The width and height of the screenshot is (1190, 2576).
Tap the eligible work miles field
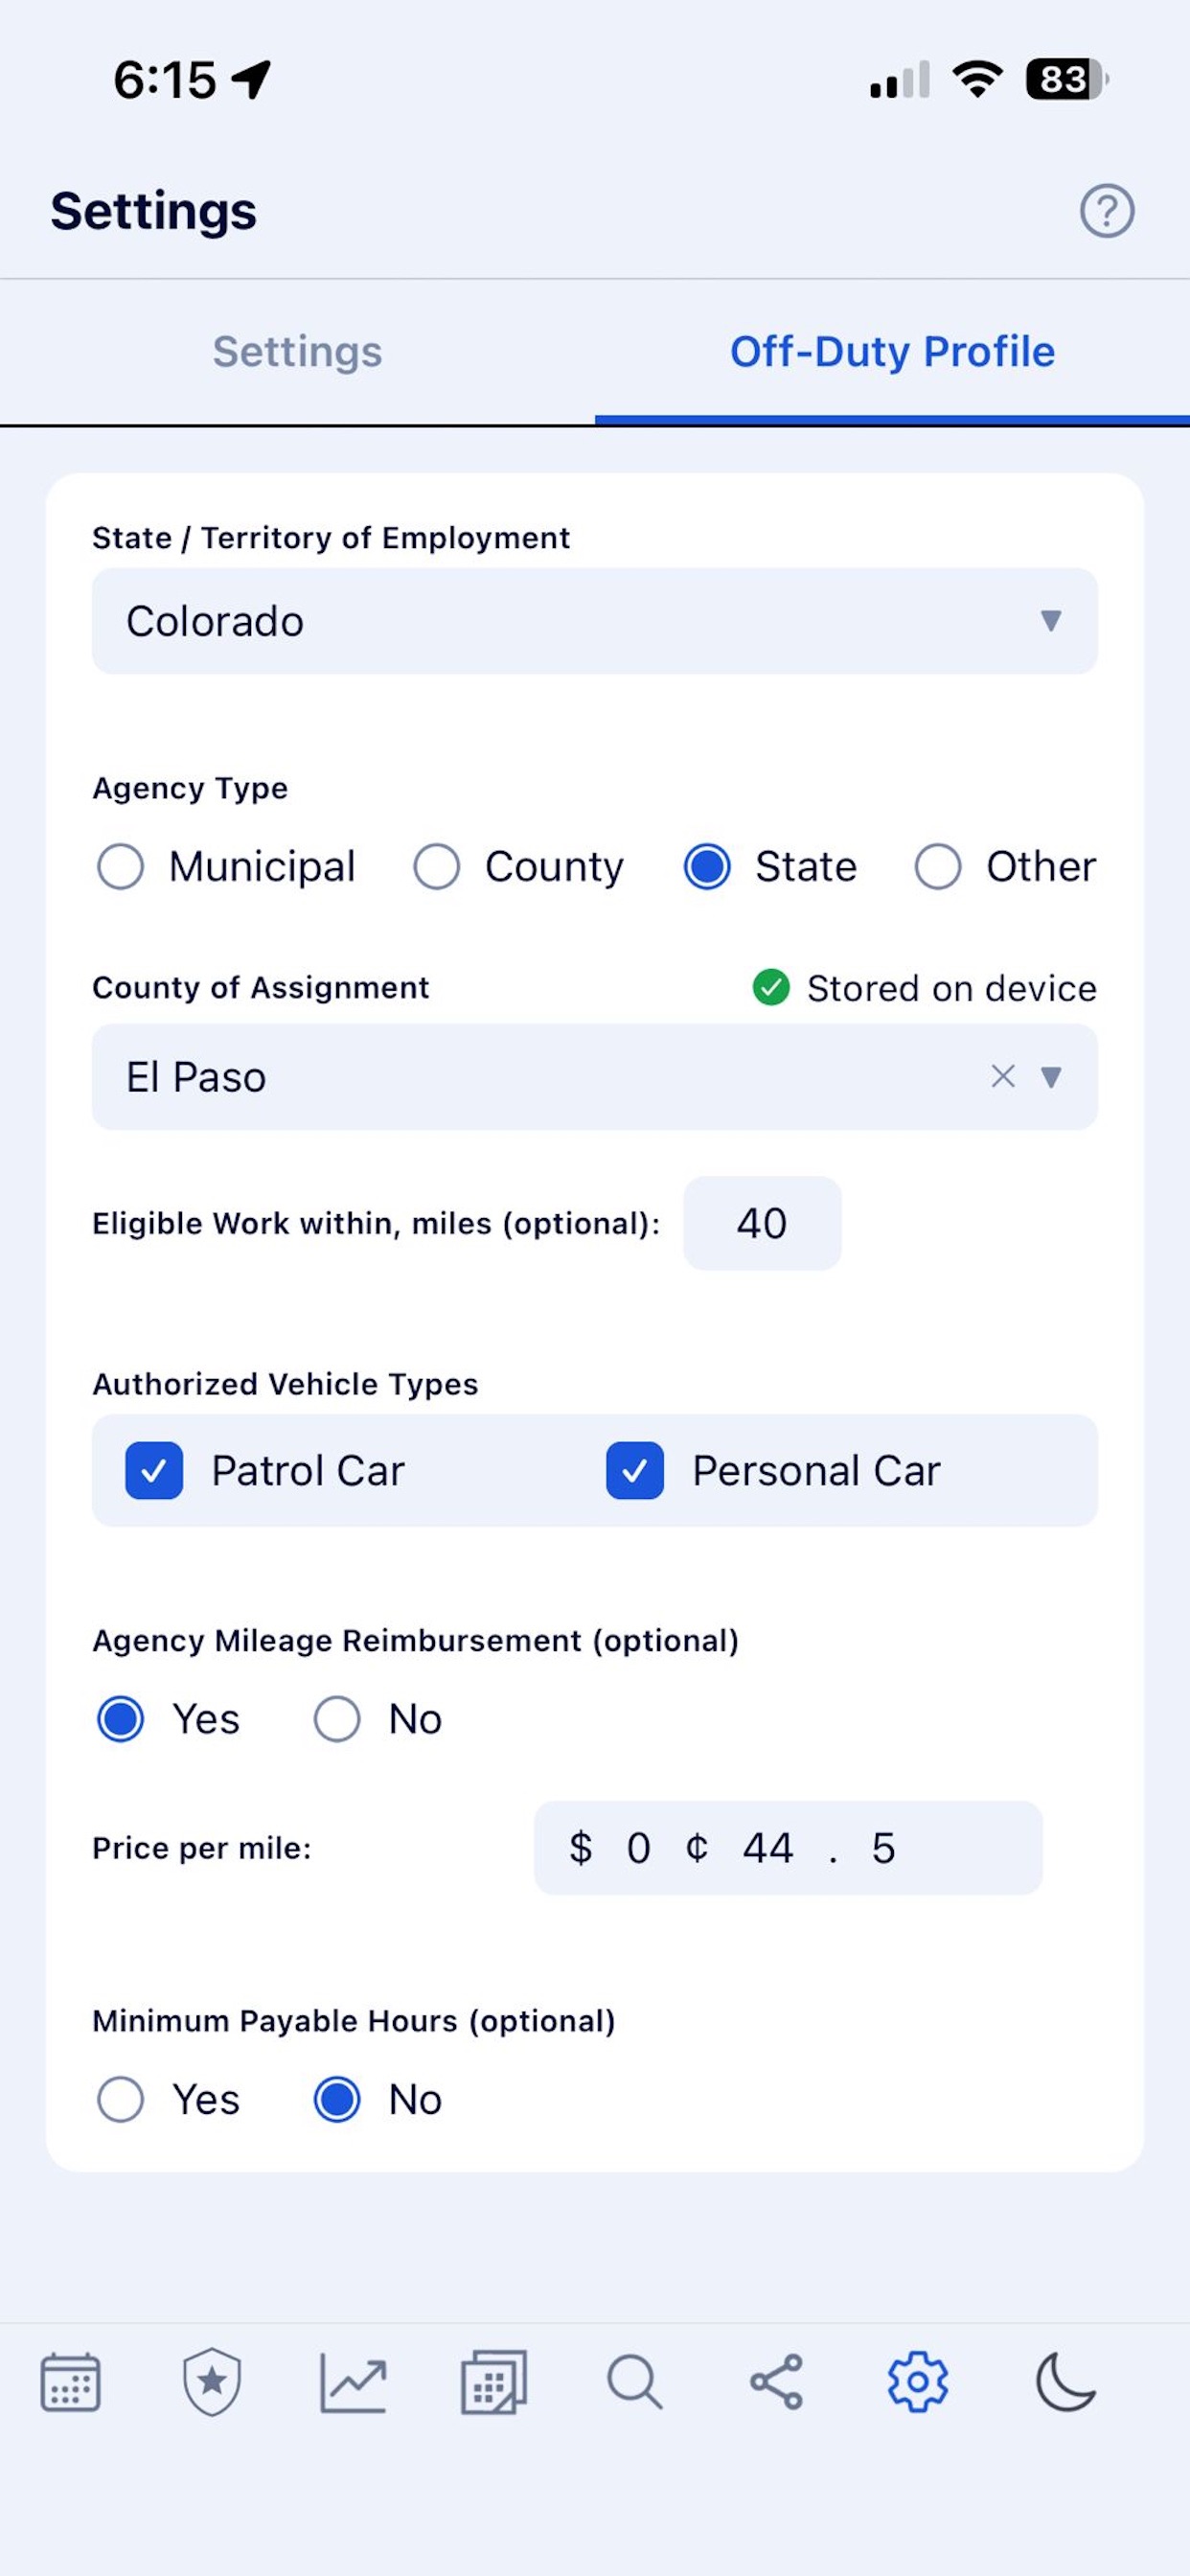click(x=762, y=1224)
